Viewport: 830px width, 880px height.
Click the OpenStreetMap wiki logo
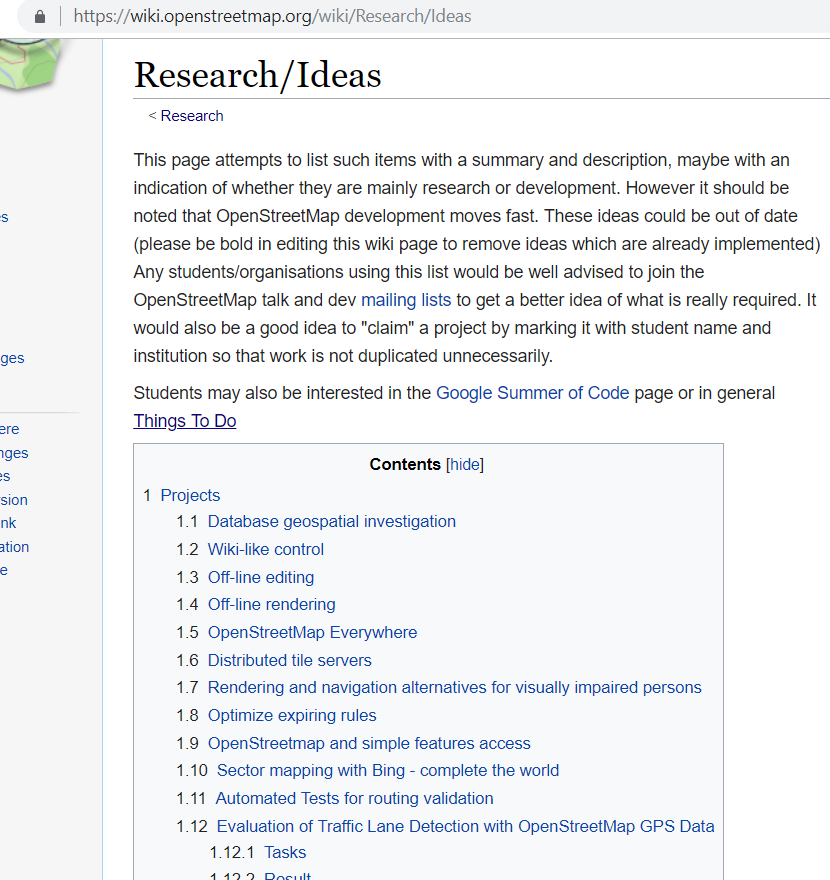pos(29,63)
